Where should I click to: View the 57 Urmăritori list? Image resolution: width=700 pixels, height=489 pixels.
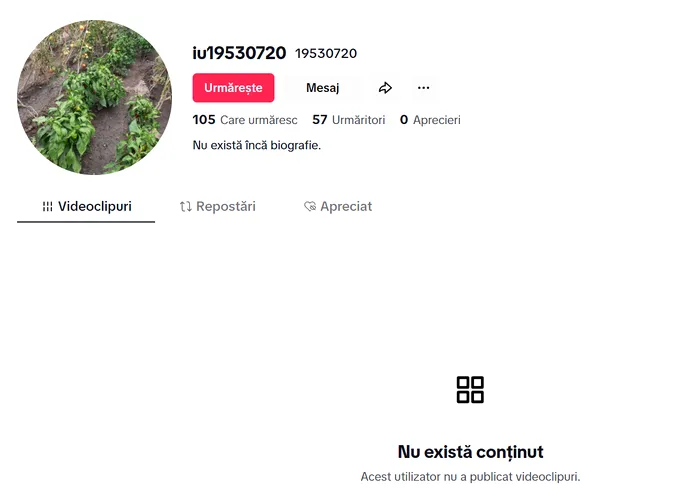point(348,120)
